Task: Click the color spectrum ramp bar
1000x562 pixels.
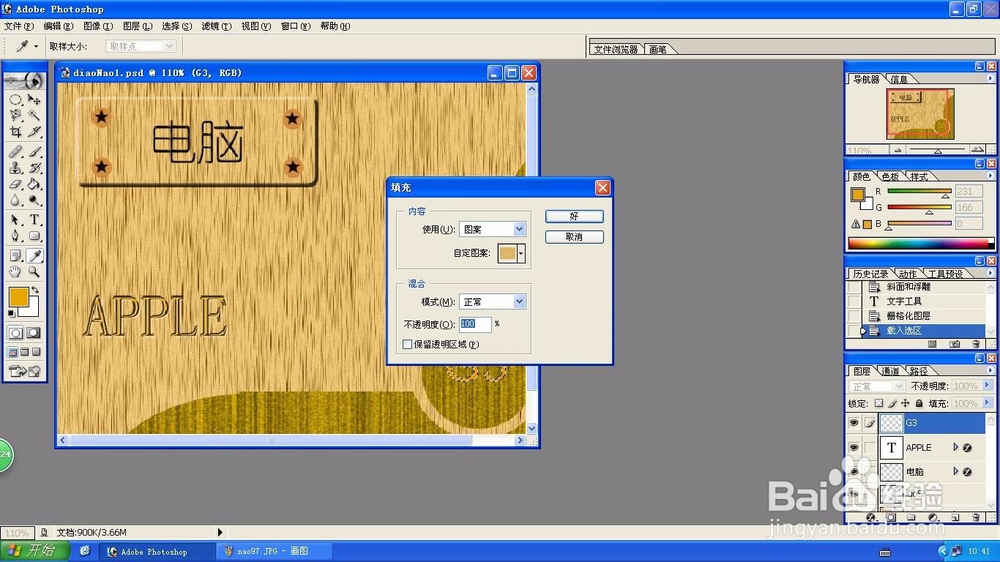Action: click(920, 244)
